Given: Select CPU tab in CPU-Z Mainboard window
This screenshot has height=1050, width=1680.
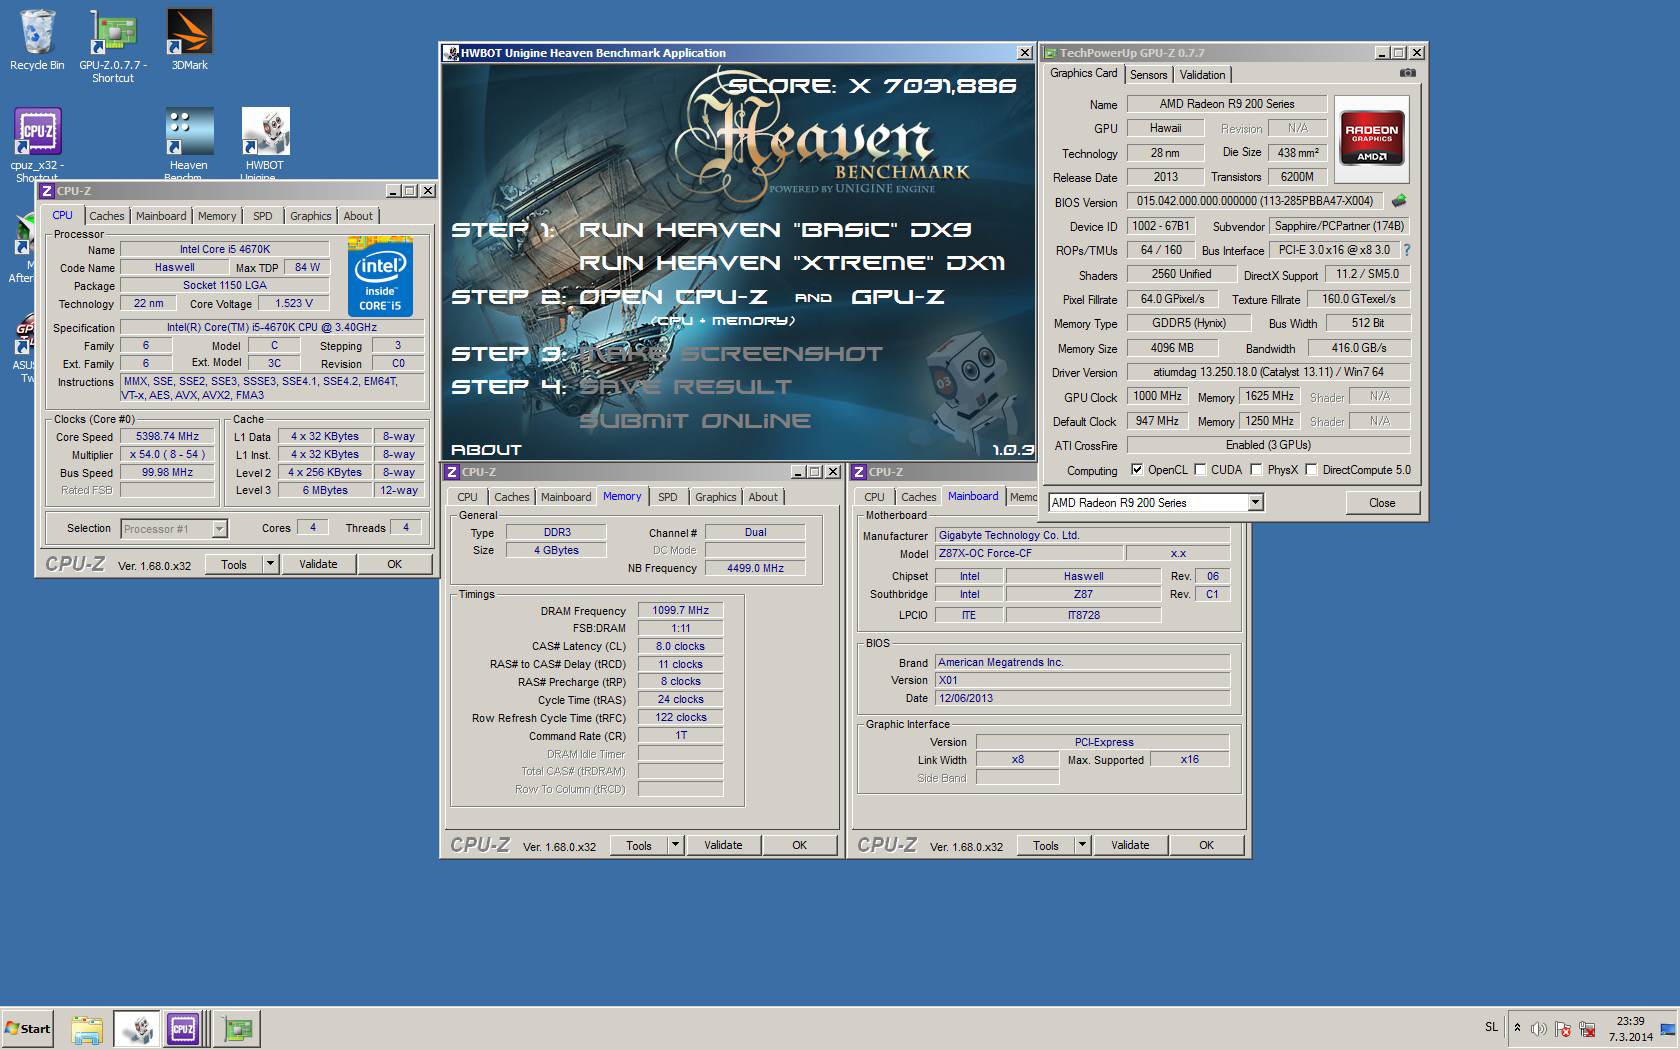Looking at the screenshot, I should click(874, 497).
